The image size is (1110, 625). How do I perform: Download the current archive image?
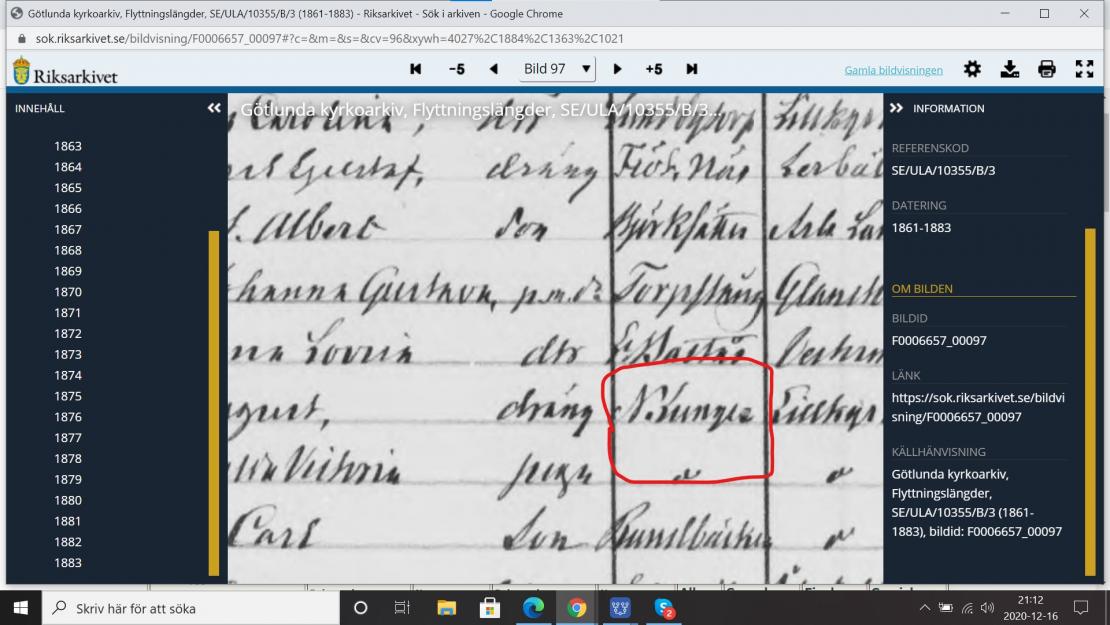(x=1010, y=69)
